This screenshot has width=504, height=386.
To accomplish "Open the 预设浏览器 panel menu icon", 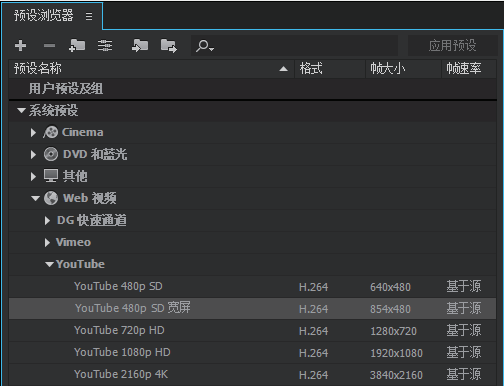I will (89, 16).
